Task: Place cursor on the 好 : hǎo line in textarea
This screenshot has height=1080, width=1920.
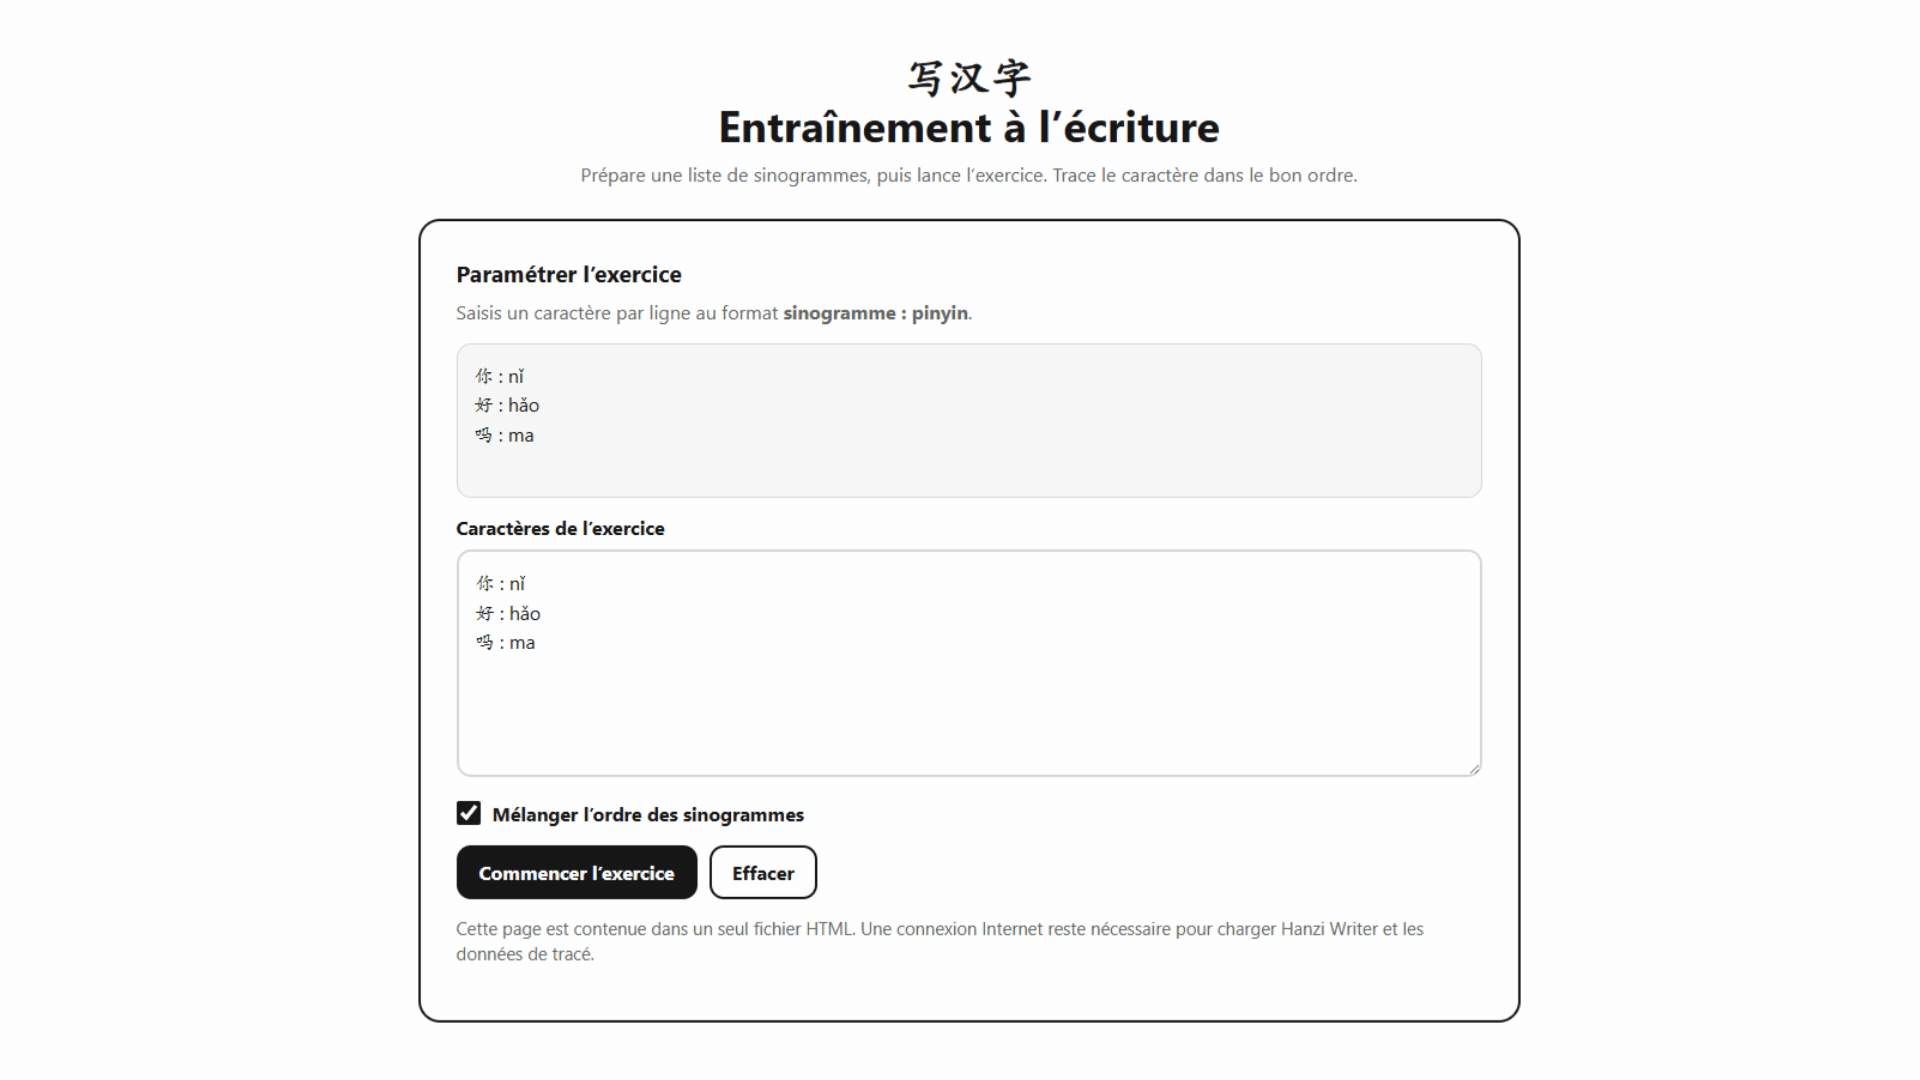Action: (508, 613)
